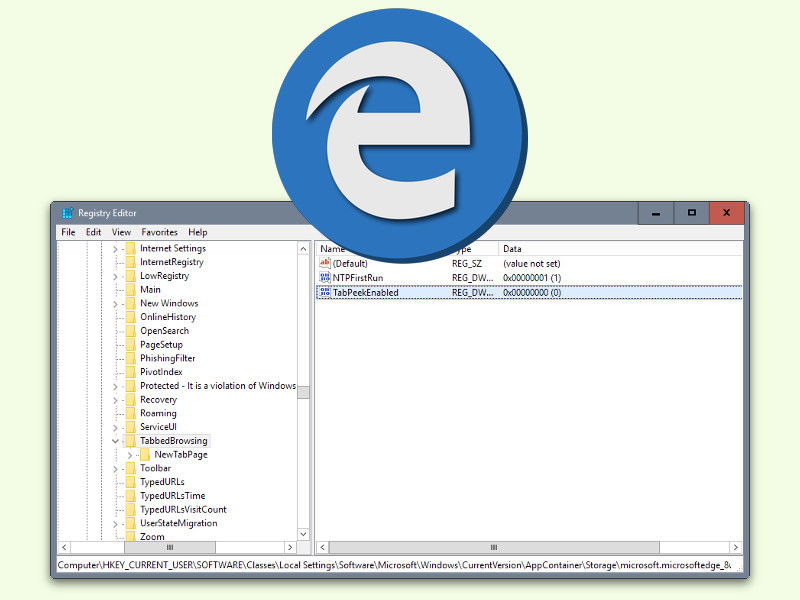The height and width of the screenshot is (600, 800).
Task: Click the folder icon beside TypedURLsTime
Action: (x=131, y=496)
